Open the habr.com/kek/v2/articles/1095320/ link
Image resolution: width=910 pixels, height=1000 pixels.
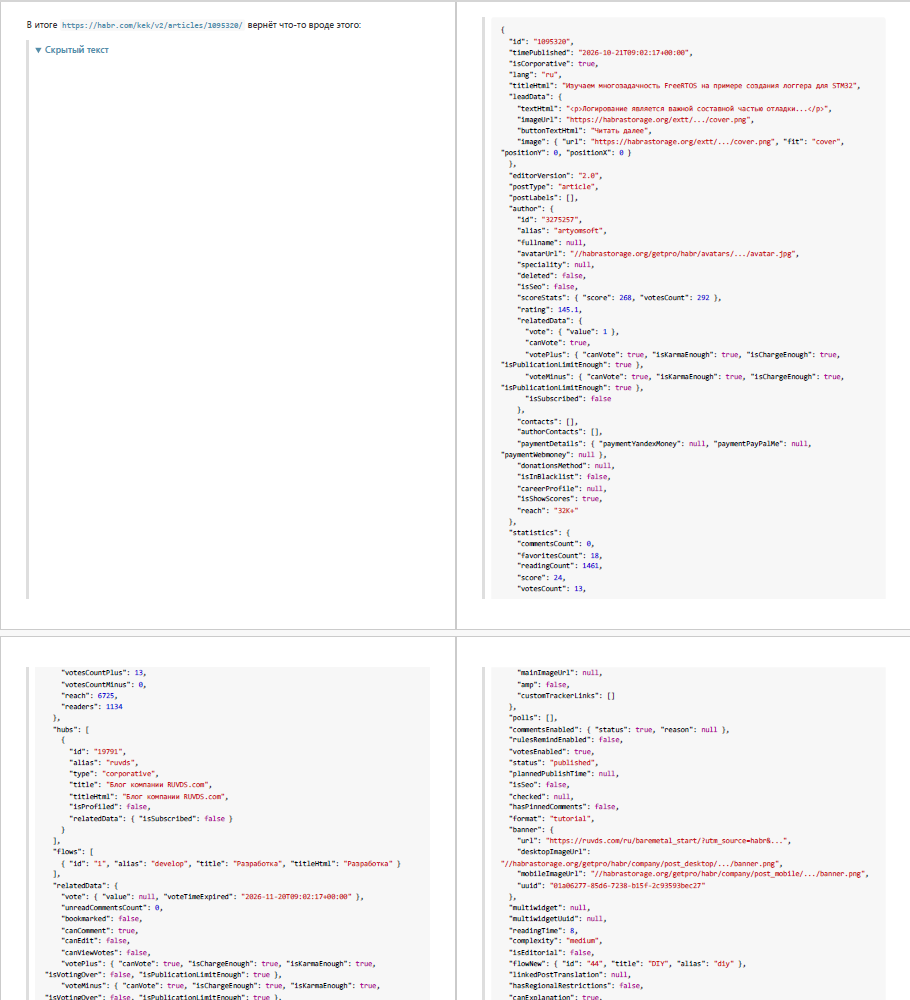tap(152, 26)
